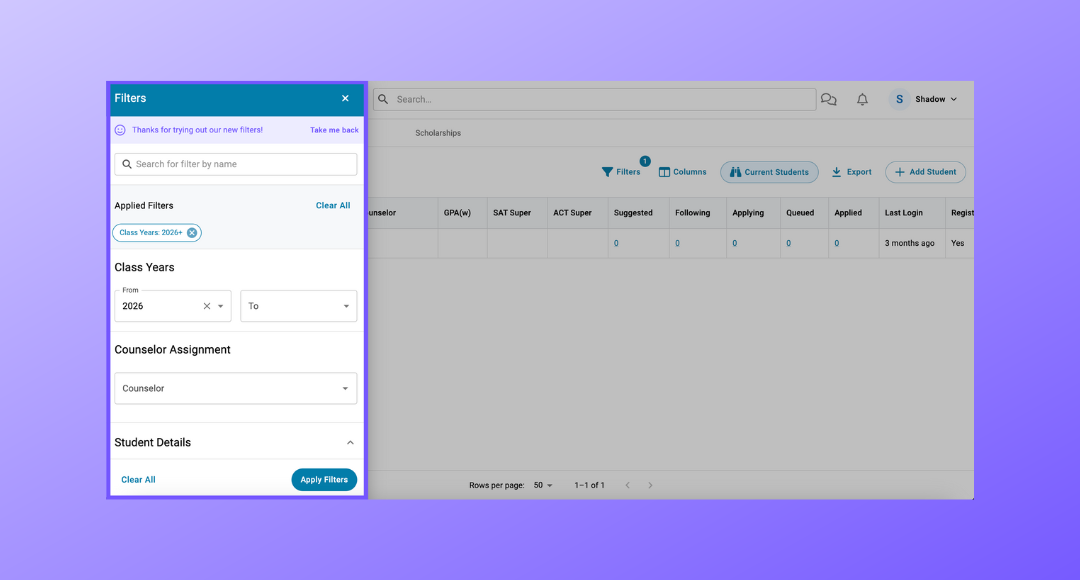
Task: Open the Counselor dropdown
Action: pyautogui.click(x=236, y=389)
